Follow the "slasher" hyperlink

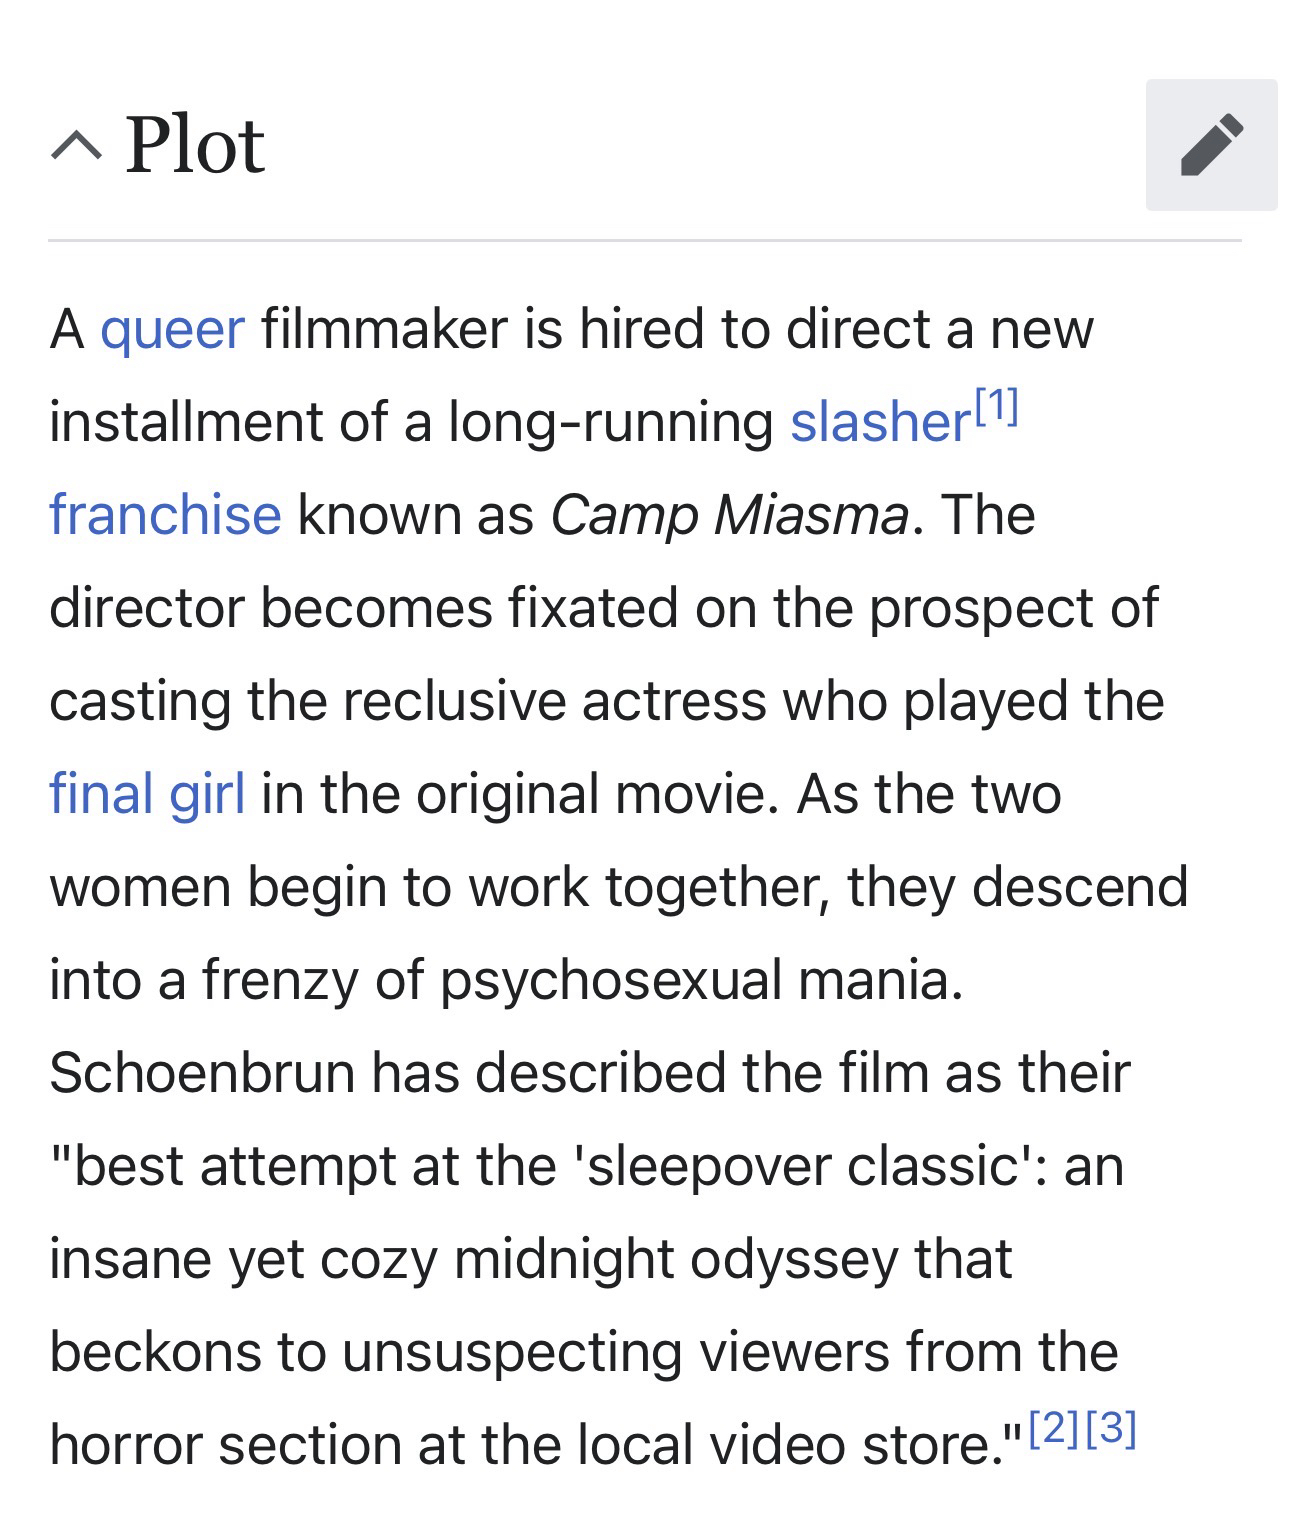point(880,422)
